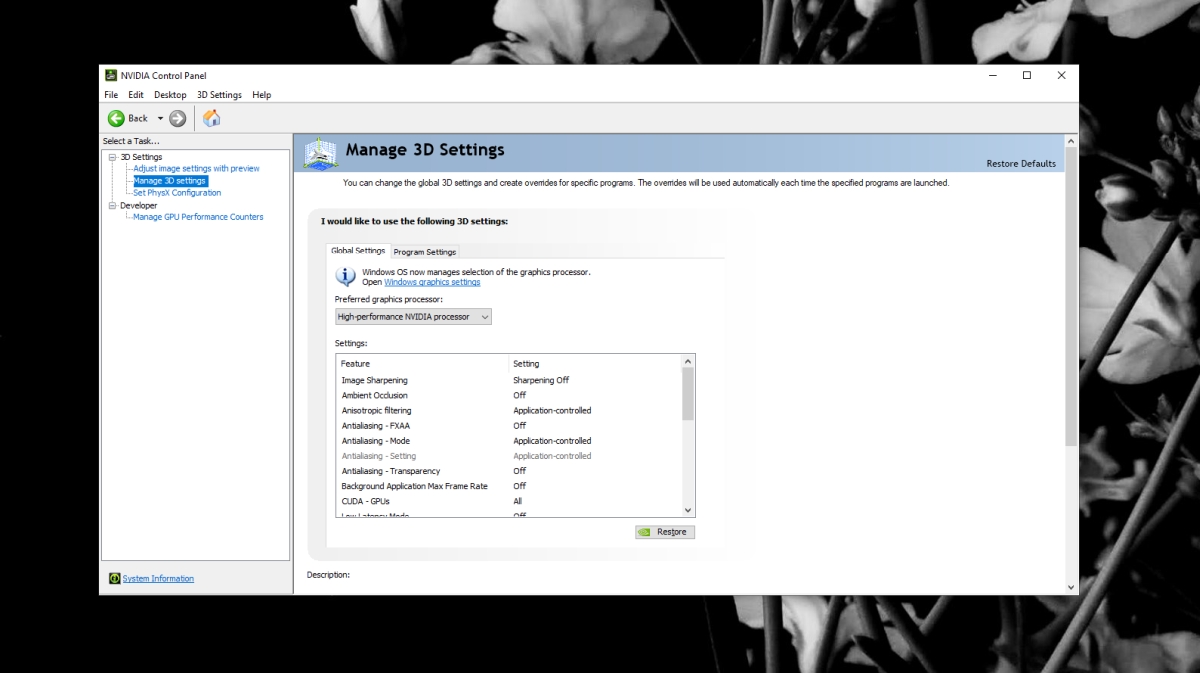Open the File menu

coord(111,95)
